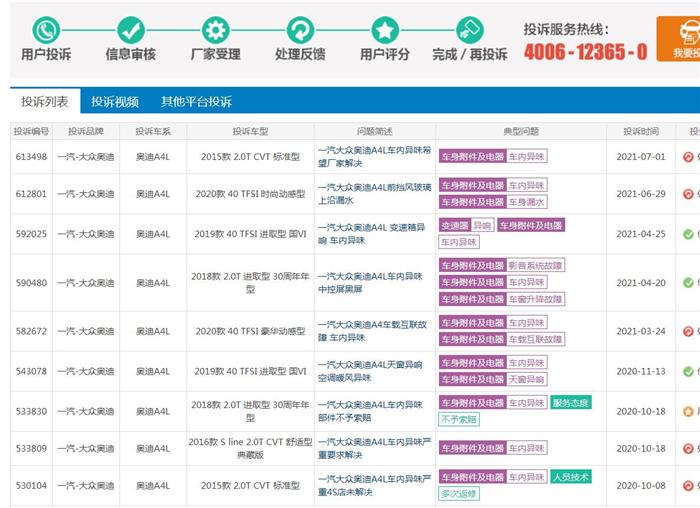Click the 典型问题 column header
The width and height of the screenshot is (700, 508).
pos(521,131)
